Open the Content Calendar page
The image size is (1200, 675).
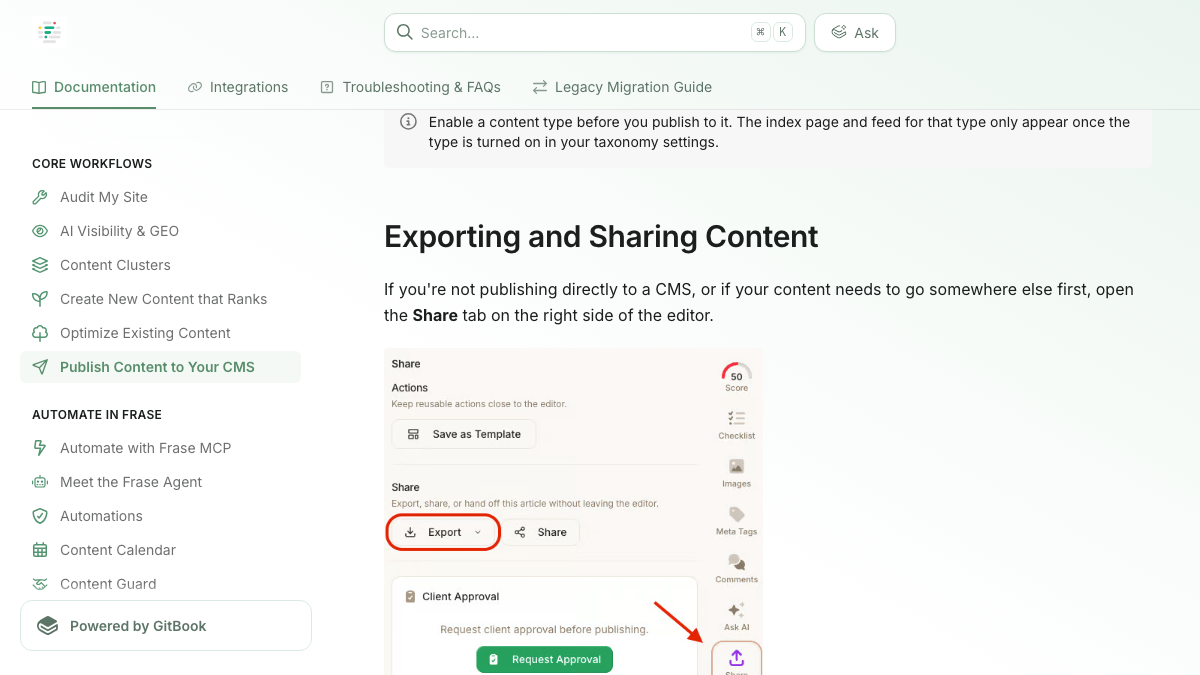click(160, 550)
